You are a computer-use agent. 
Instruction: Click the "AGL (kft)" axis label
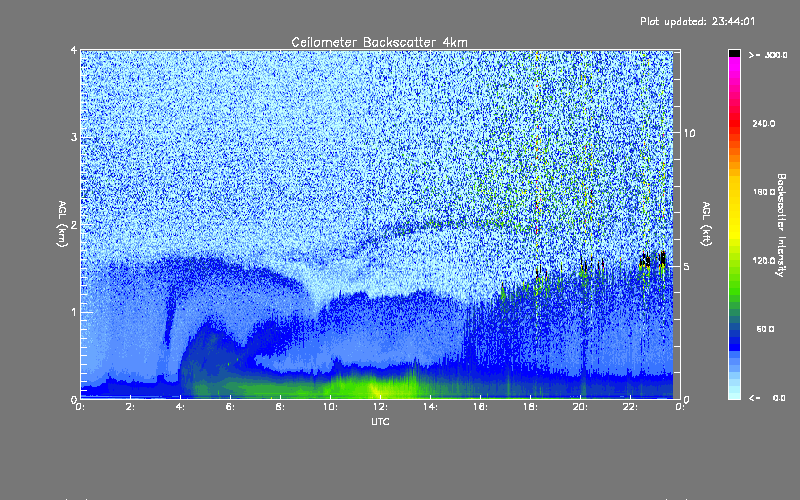[x=707, y=224]
